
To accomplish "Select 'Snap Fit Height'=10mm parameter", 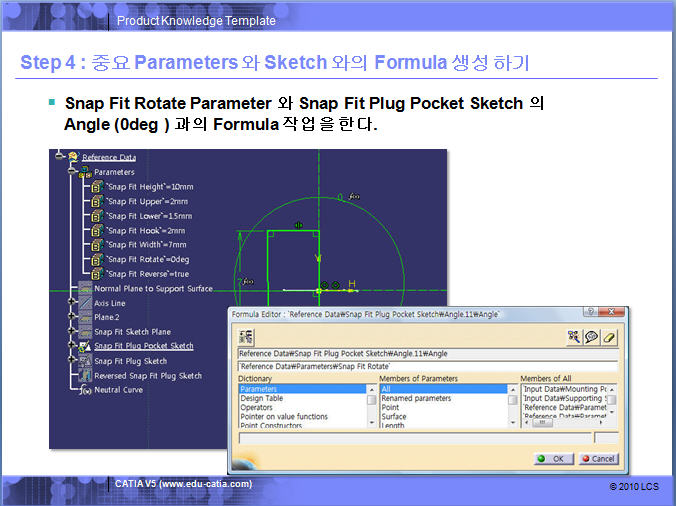I will (x=150, y=187).
